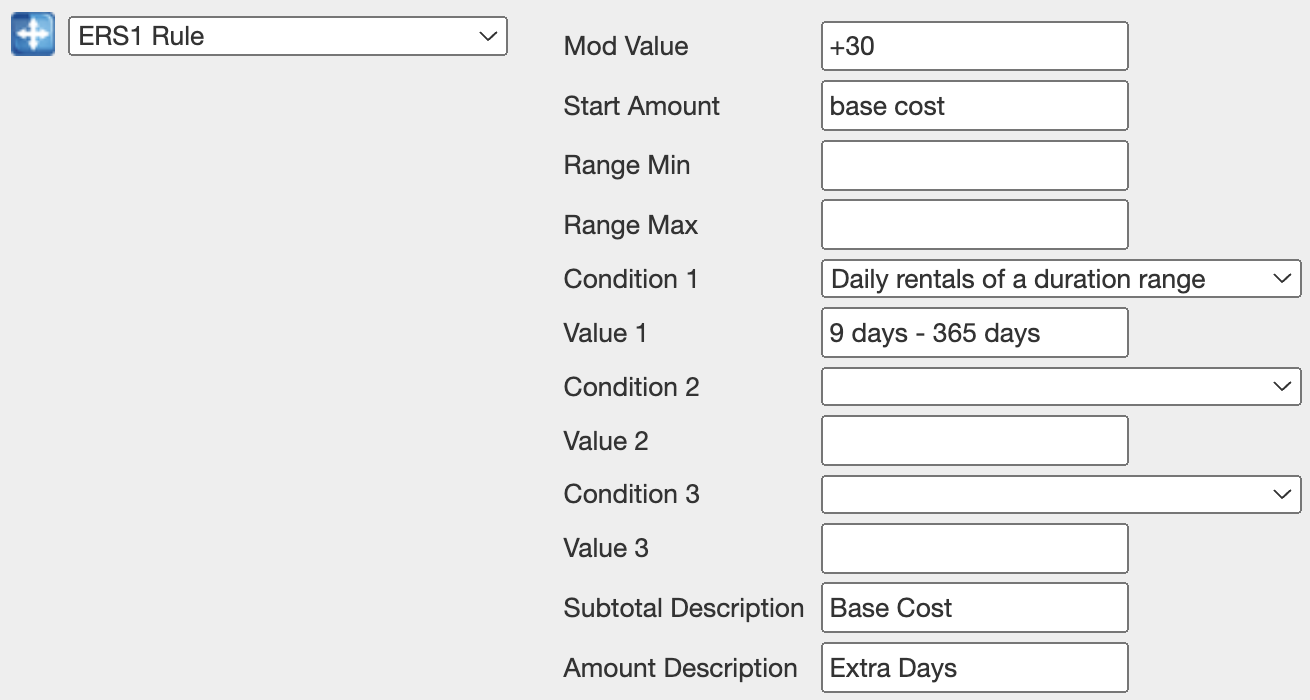Click the empty Range Max field
This screenshot has height=700, width=1310.
[974, 225]
